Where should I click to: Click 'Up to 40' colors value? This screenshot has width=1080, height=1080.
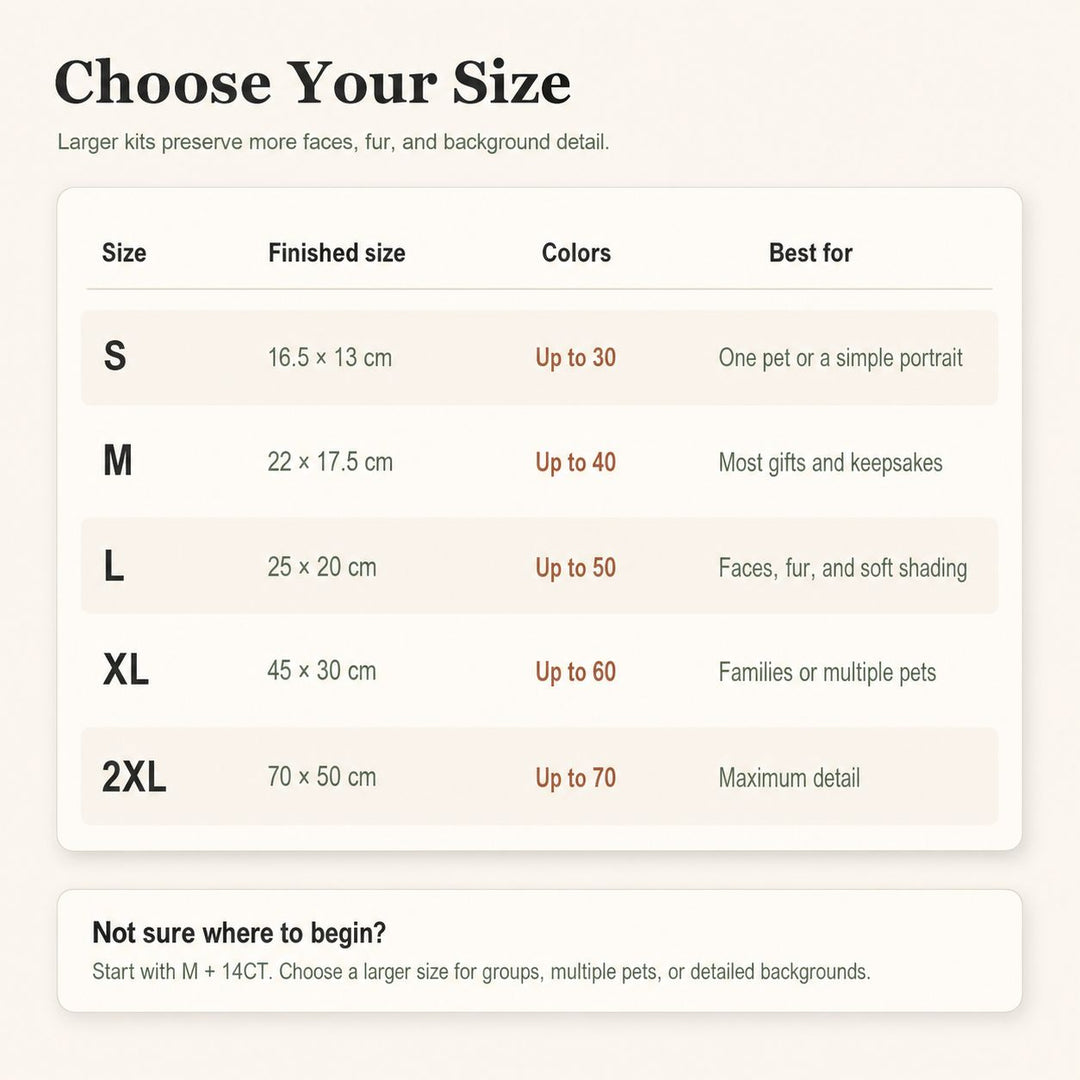pos(576,463)
